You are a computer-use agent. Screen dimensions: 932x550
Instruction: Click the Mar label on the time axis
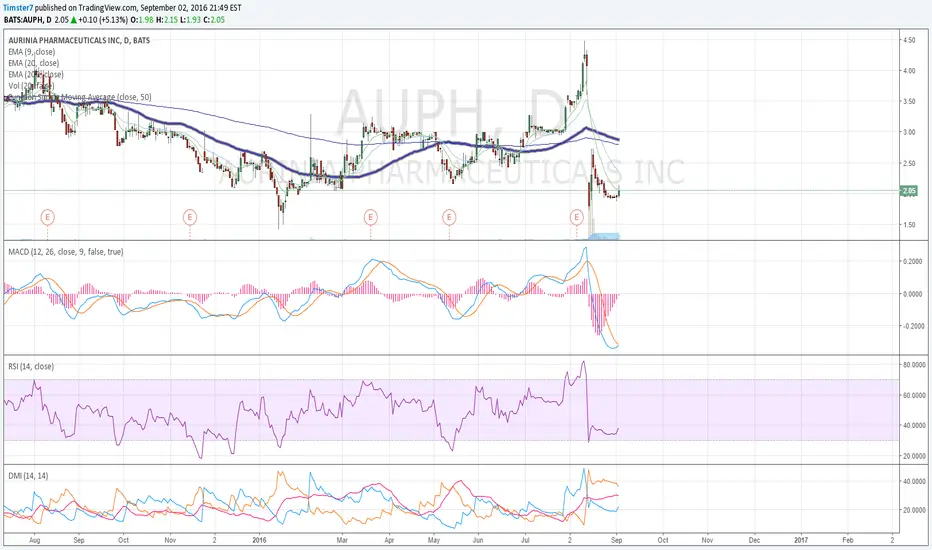[342, 540]
